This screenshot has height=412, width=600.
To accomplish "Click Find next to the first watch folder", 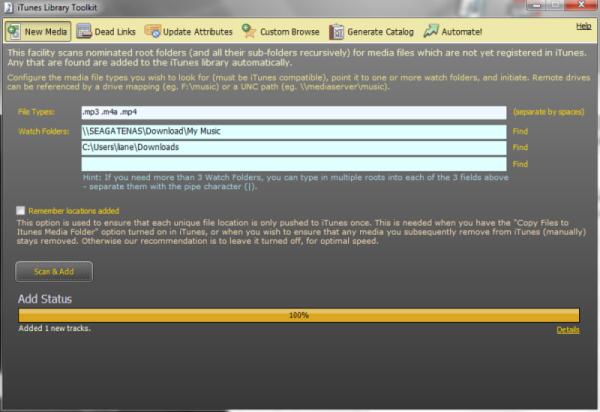I will click(x=520, y=131).
